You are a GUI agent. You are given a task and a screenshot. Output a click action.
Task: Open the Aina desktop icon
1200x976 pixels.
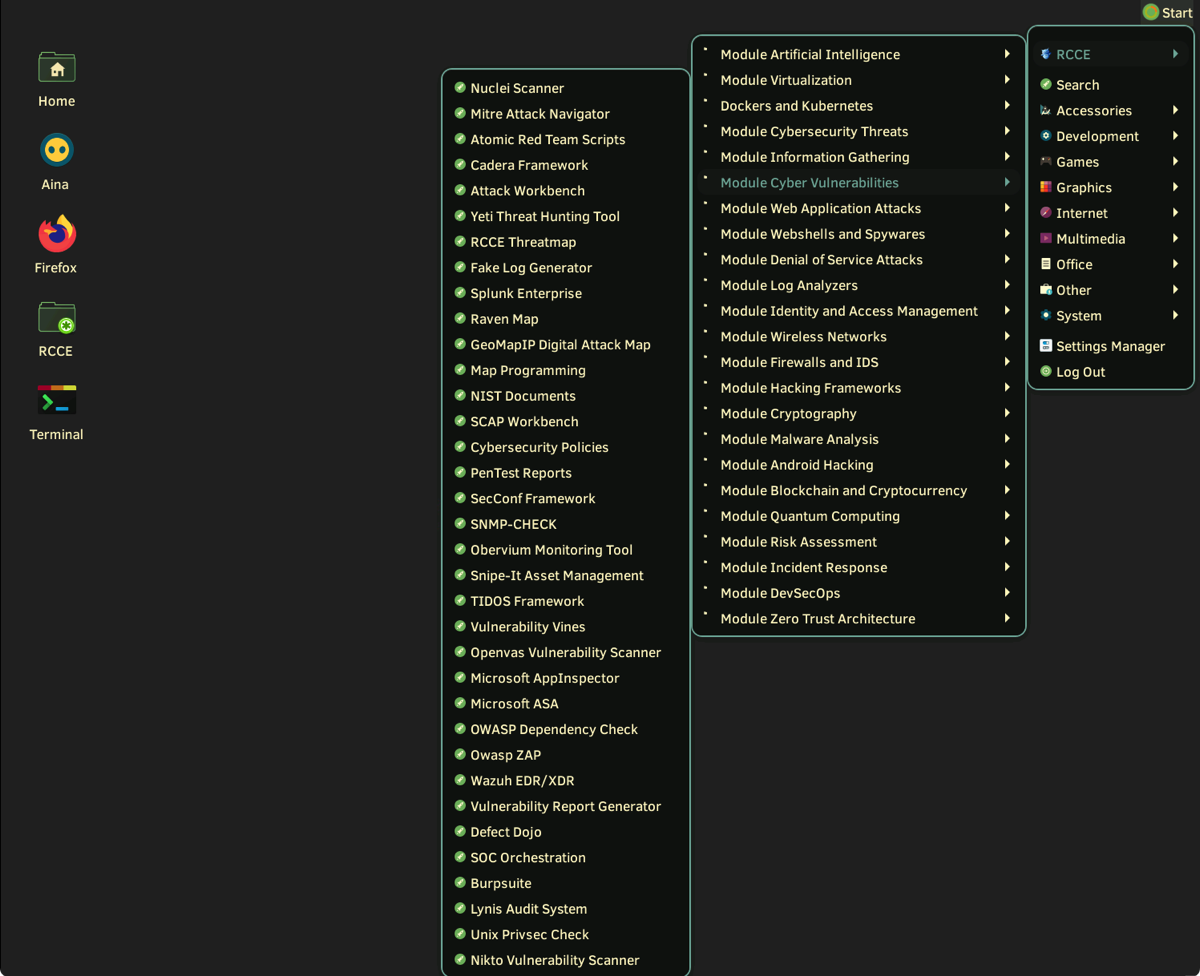pyautogui.click(x=57, y=151)
